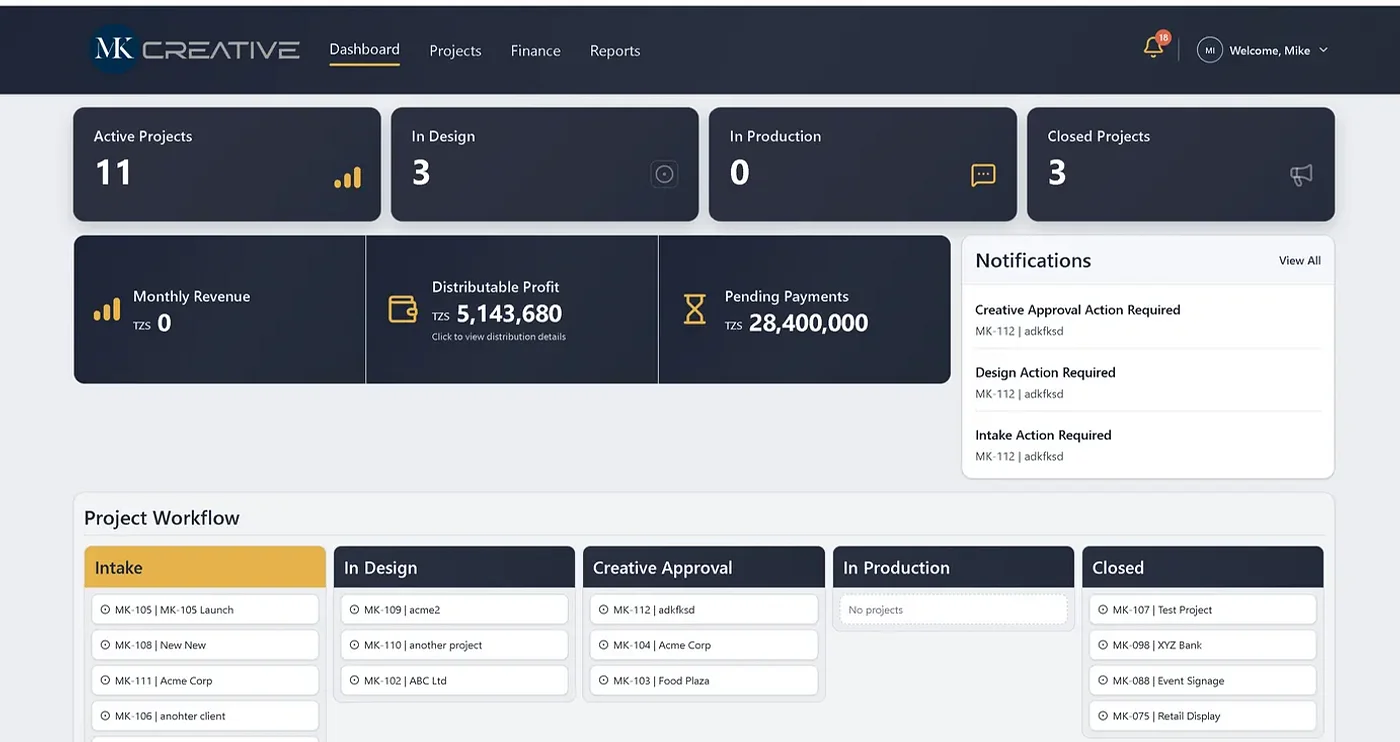Click the 'MK-103 | Food Plaza' text
The height and width of the screenshot is (742, 1400).
point(661,681)
